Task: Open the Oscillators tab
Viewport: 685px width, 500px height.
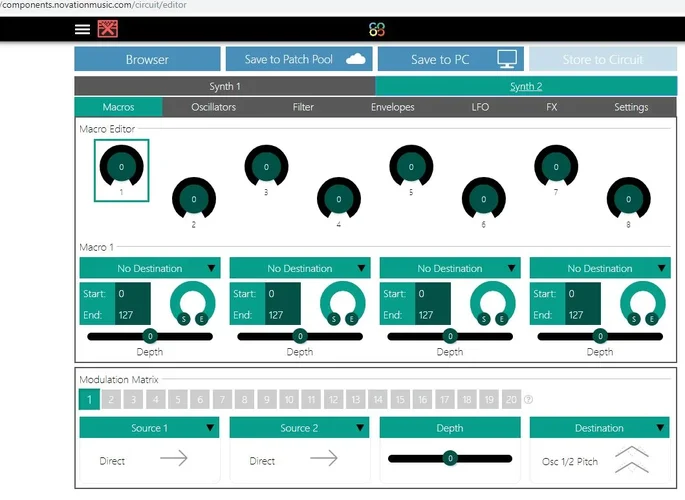Action: [x=213, y=107]
